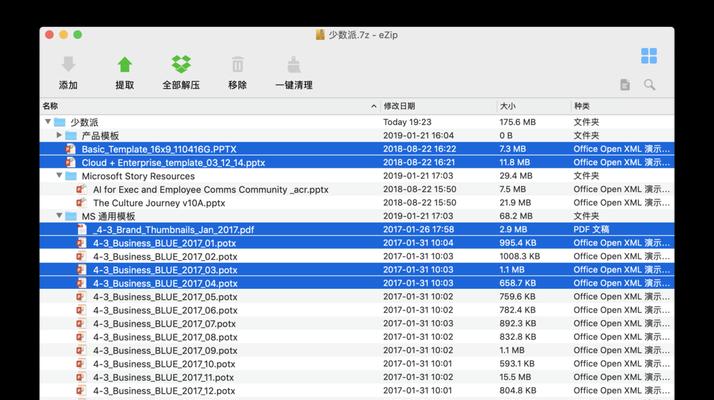
Task: Click the BLUE_2017_02.potx file icon
Action: pyautogui.click(x=81, y=256)
